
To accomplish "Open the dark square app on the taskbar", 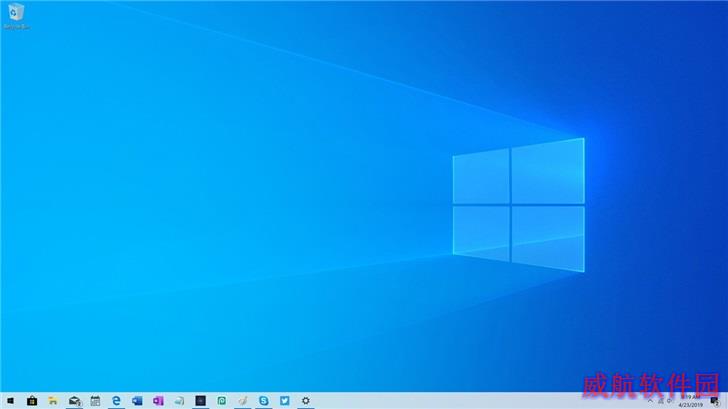I will tap(201, 401).
